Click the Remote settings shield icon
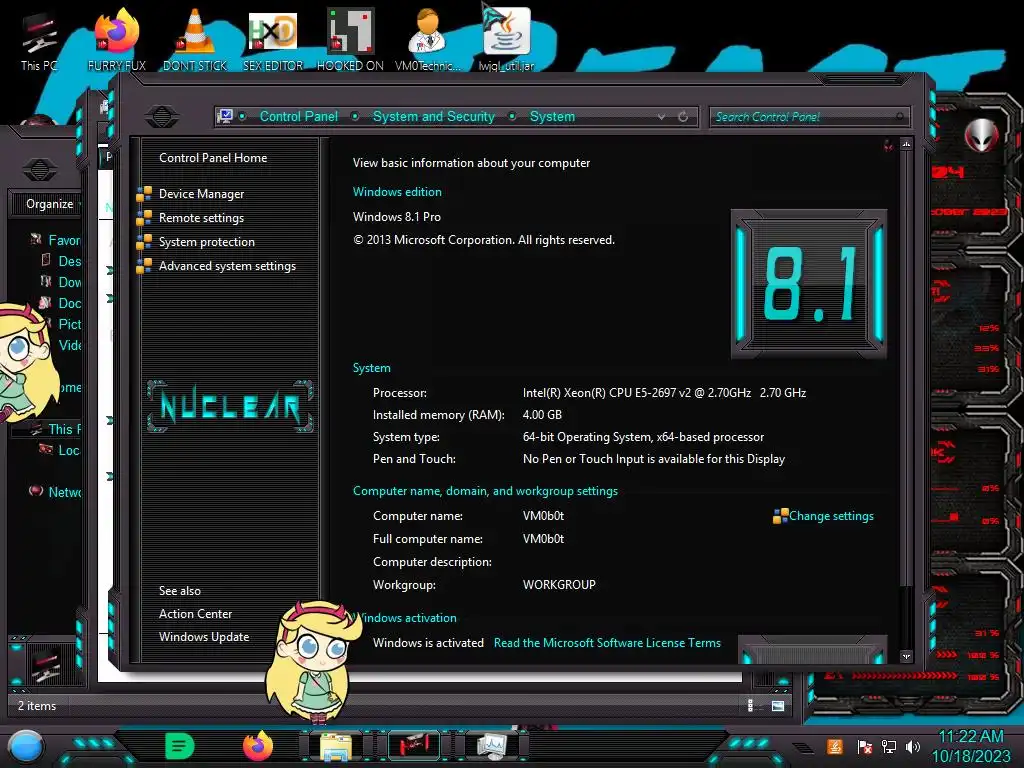This screenshot has height=768, width=1024. (144, 218)
